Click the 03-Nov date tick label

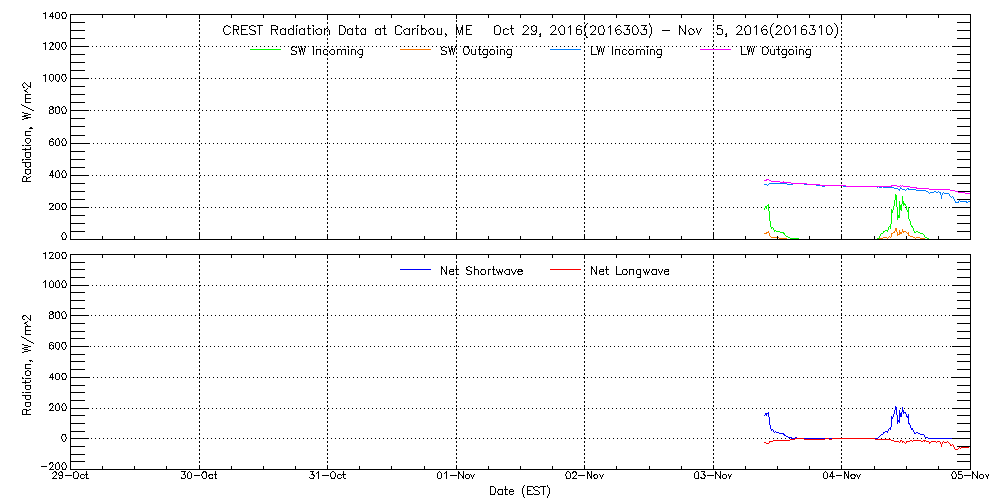(x=713, y=478)
